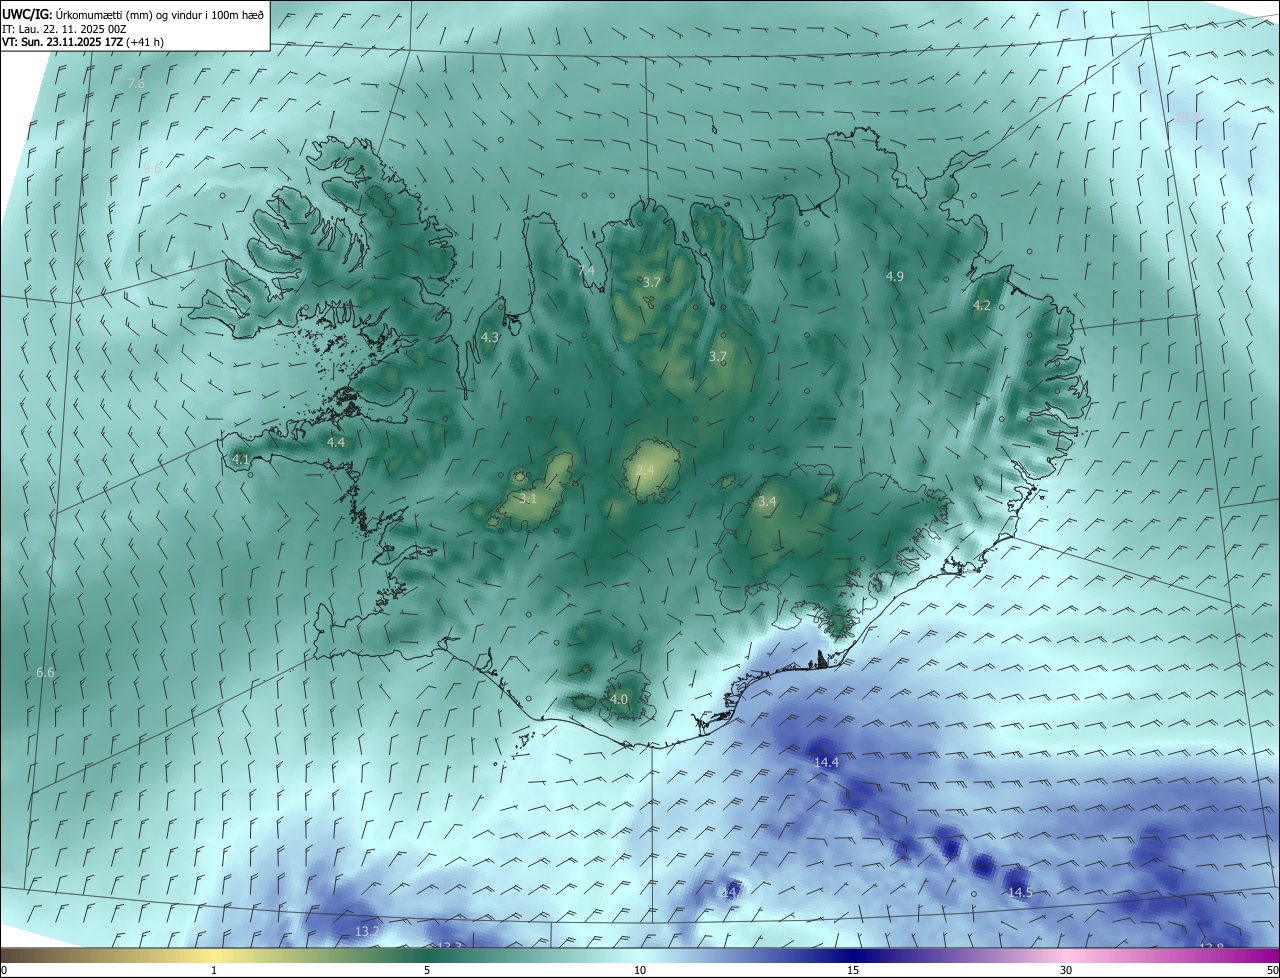Click the 4.2 value label
The width and height of the screenshot is (1280, 978).
(x=982, y=306)
